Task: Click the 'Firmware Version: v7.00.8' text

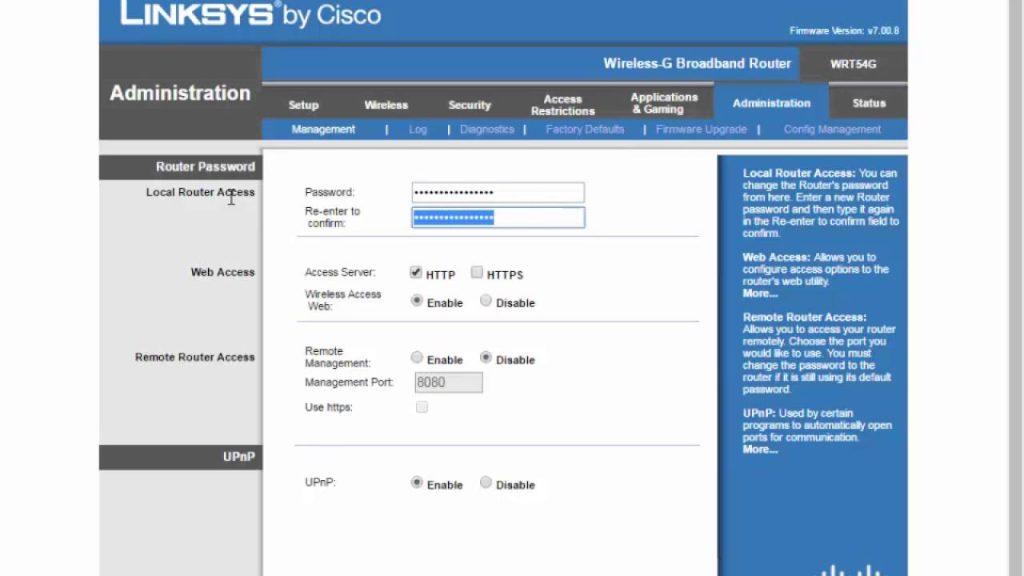Action: point(844,31)
